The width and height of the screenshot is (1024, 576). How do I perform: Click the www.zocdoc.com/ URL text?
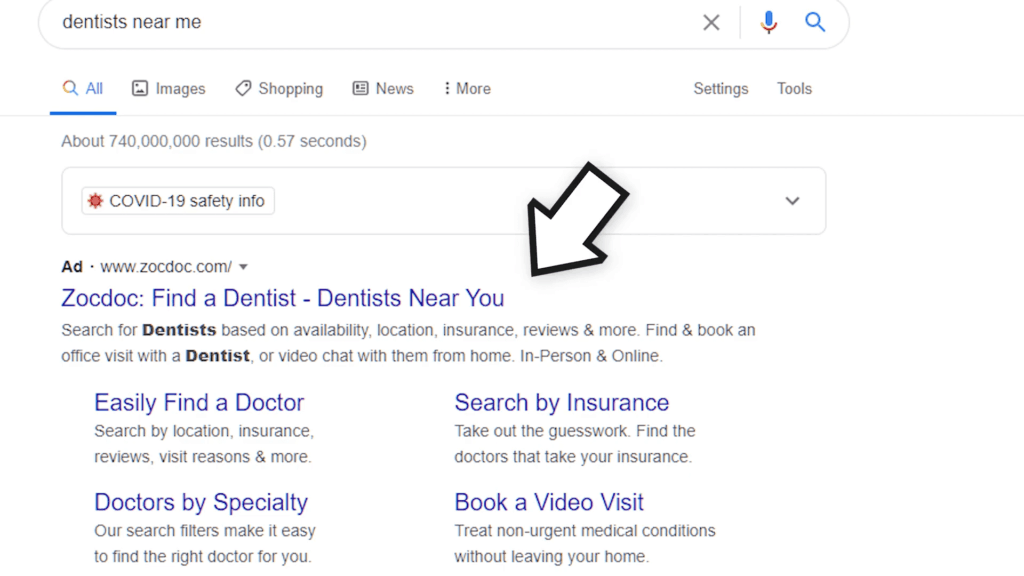coord(166,267)
